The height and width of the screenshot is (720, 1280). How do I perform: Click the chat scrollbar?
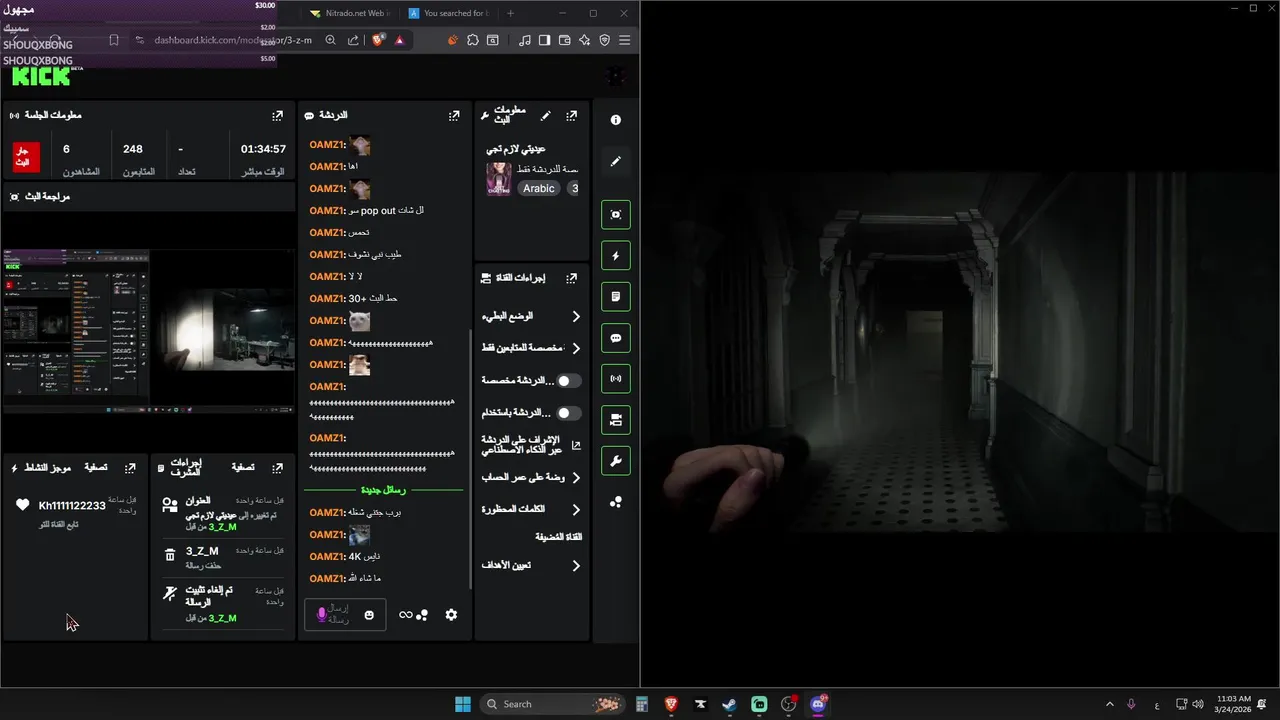click(x=471, y=460)
